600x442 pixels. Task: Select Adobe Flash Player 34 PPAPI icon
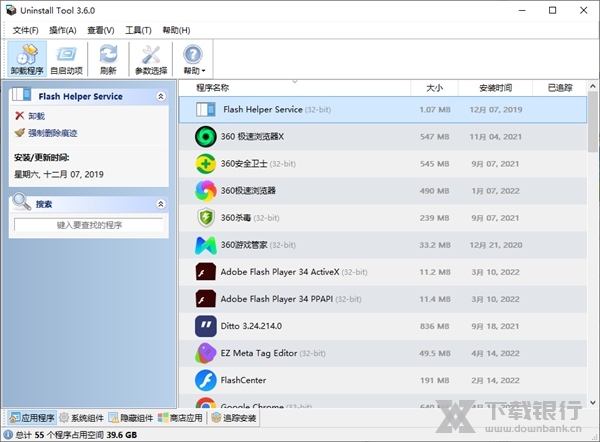coord(205,299)
